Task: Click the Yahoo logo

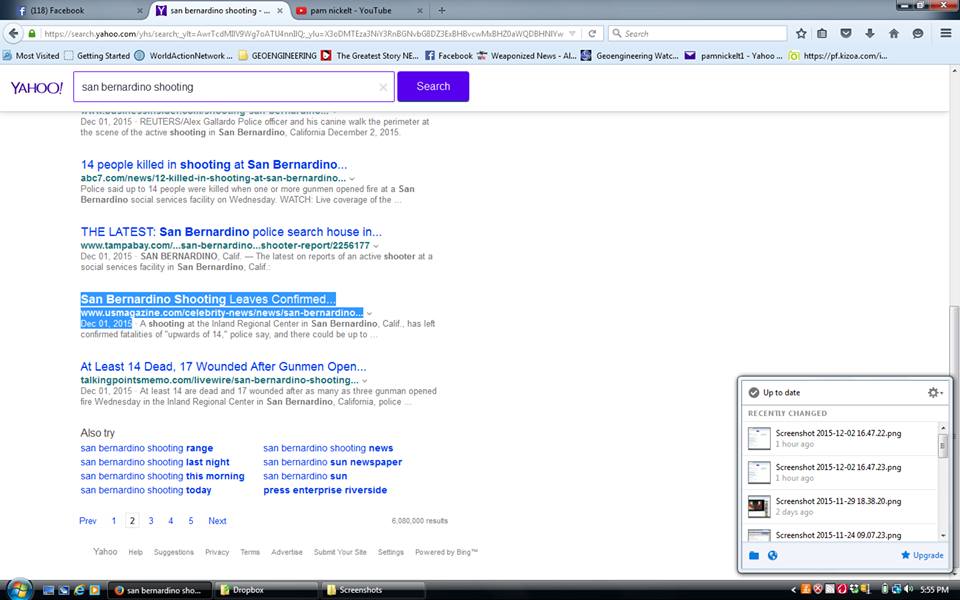Action: tap(37, 88)
